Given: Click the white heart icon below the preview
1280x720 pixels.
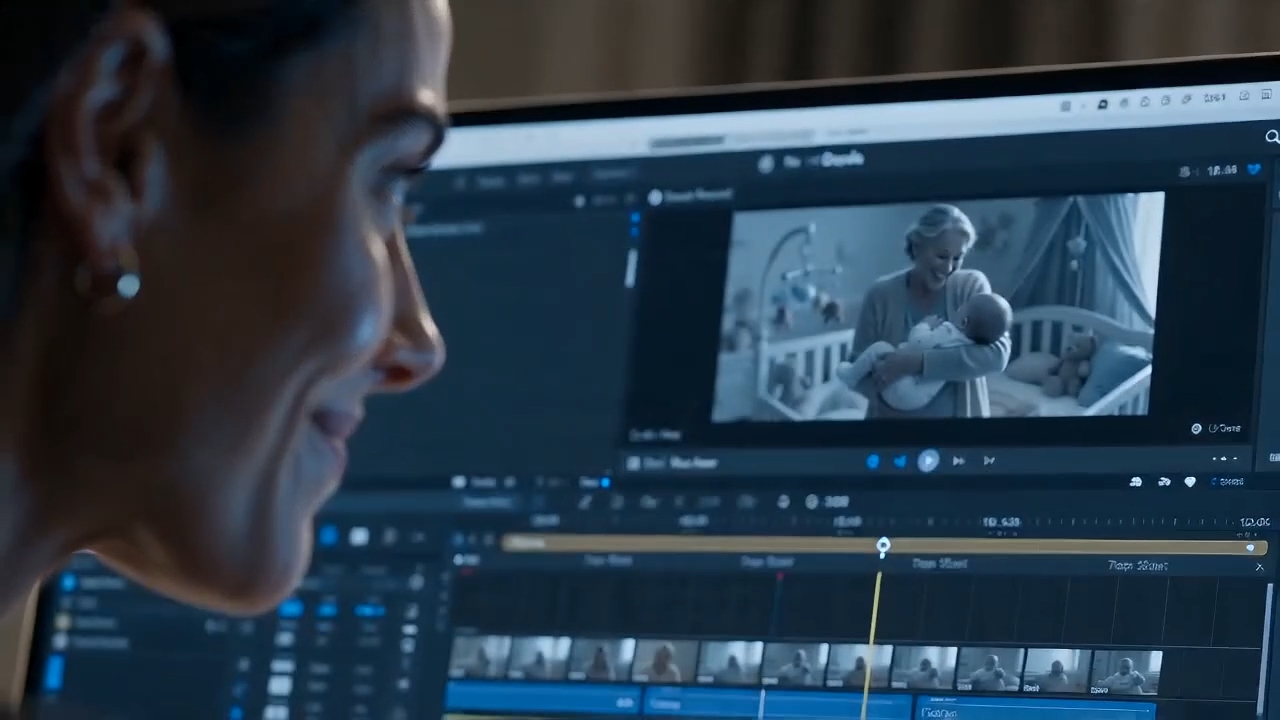Looking at the screenshot, I should click(x=1190, y=482).
